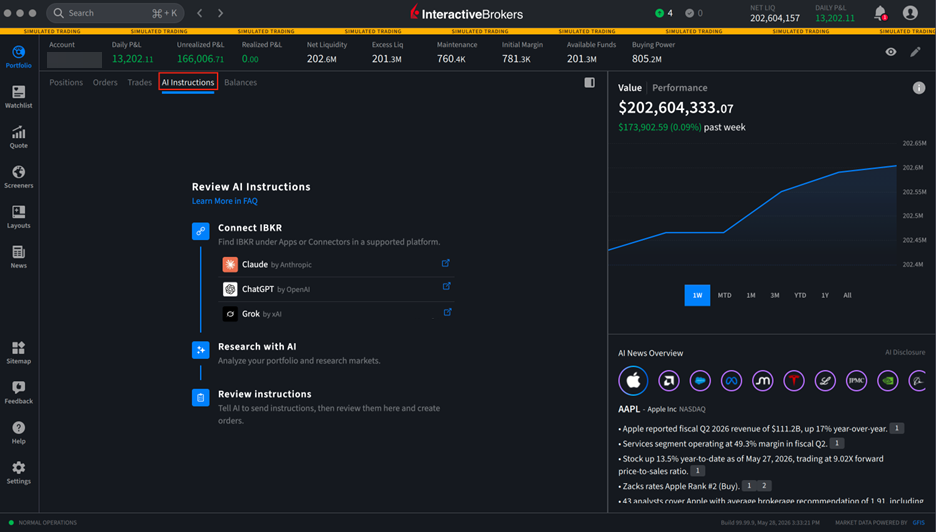
Task: Select the 3M chart range
Action: pos(775,295)
